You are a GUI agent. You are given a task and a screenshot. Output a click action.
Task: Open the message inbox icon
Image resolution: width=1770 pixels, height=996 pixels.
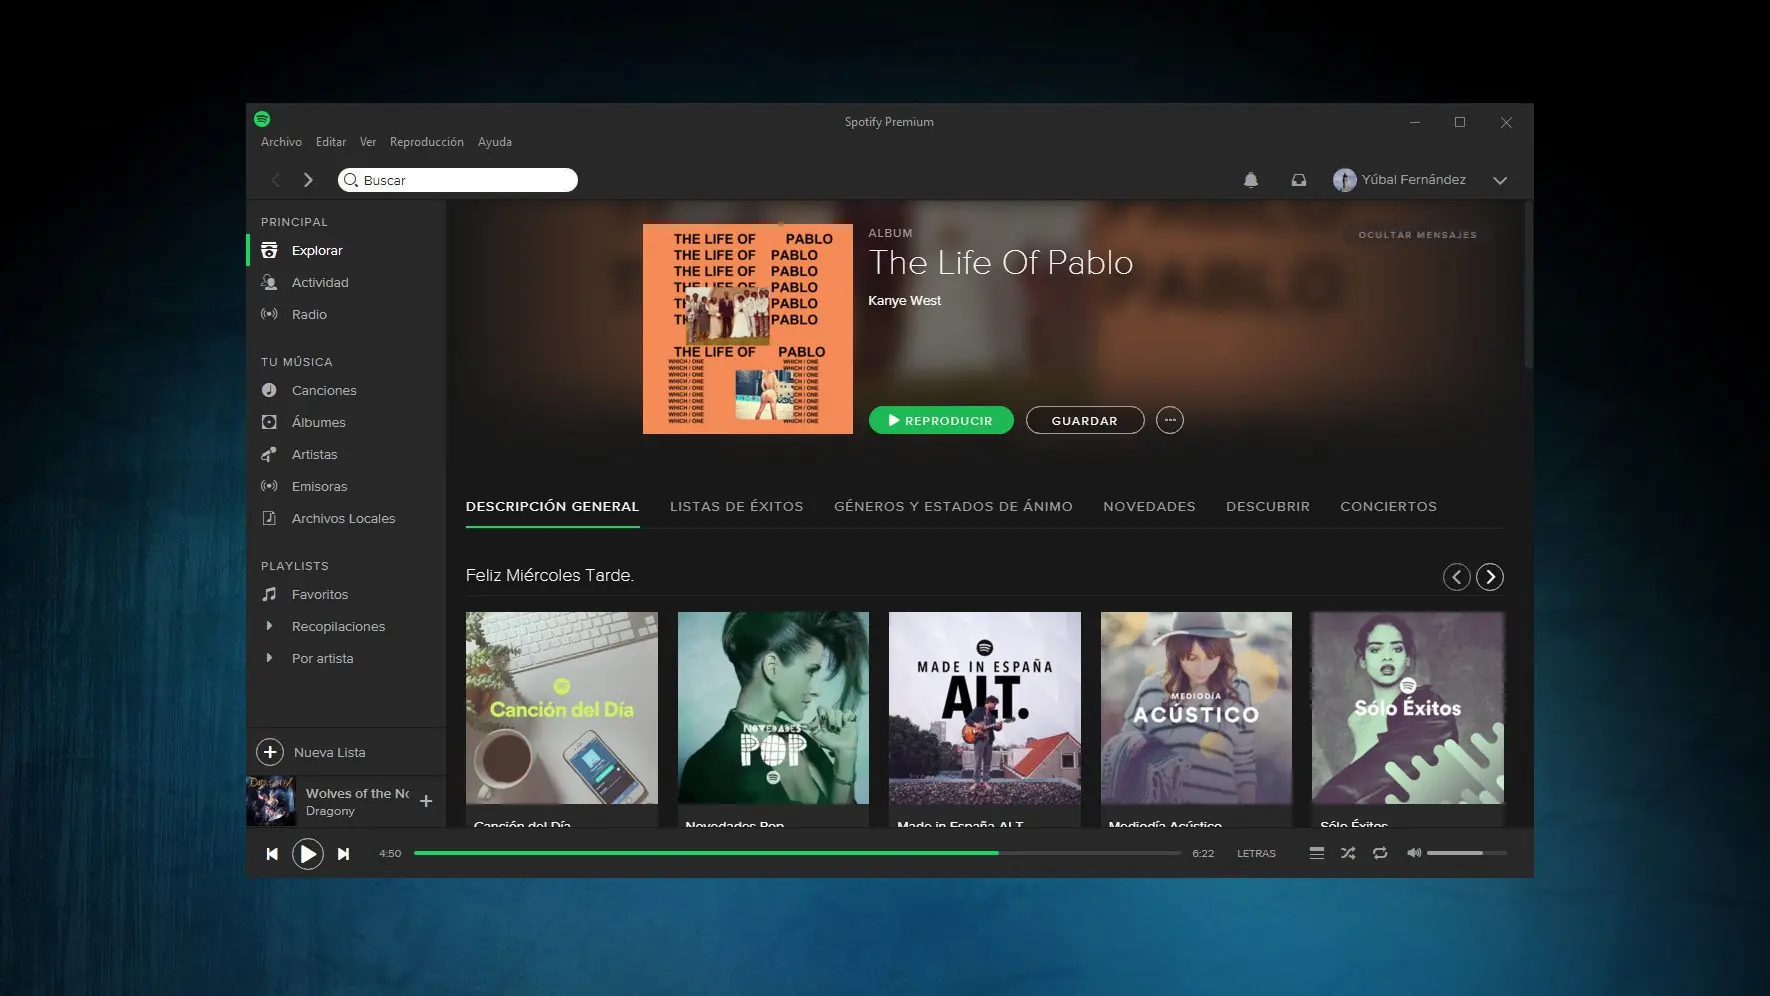[x=1298, y=180]
